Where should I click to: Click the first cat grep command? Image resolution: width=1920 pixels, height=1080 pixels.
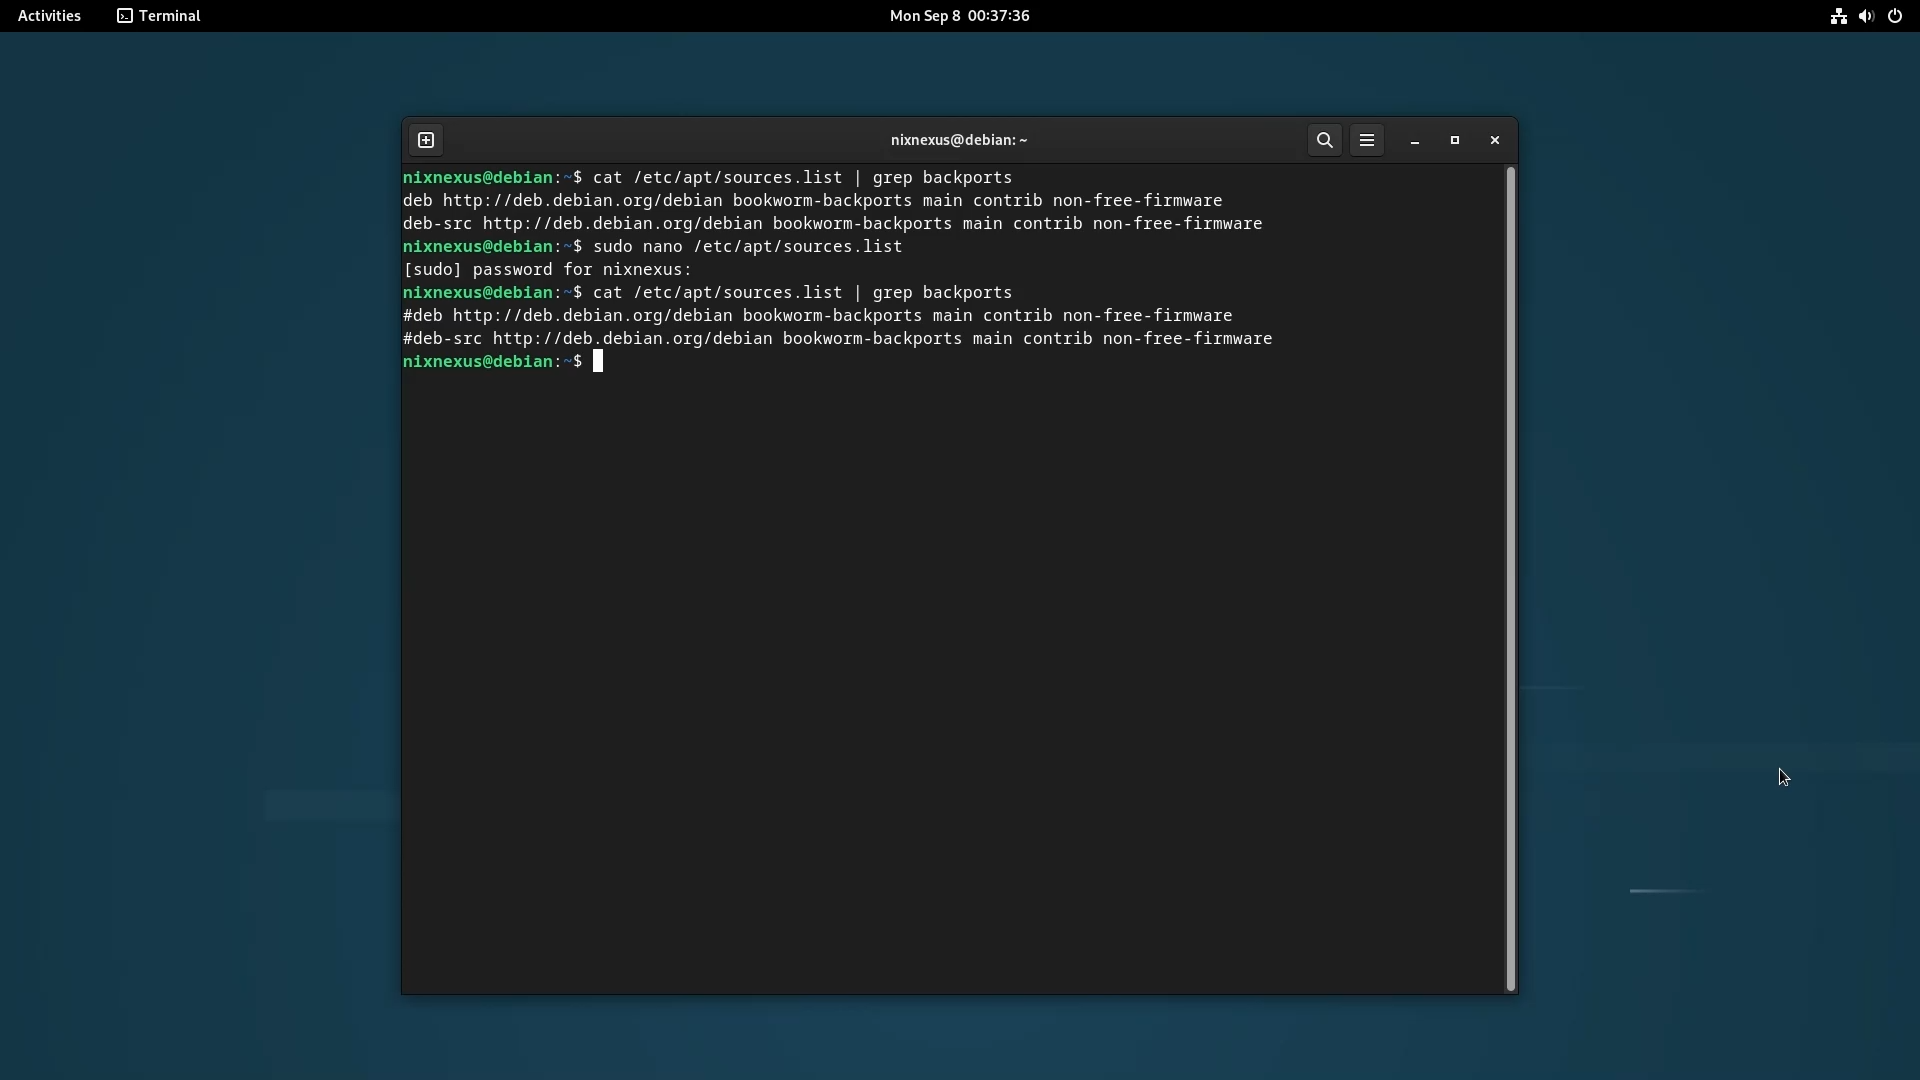pos(802,178)
